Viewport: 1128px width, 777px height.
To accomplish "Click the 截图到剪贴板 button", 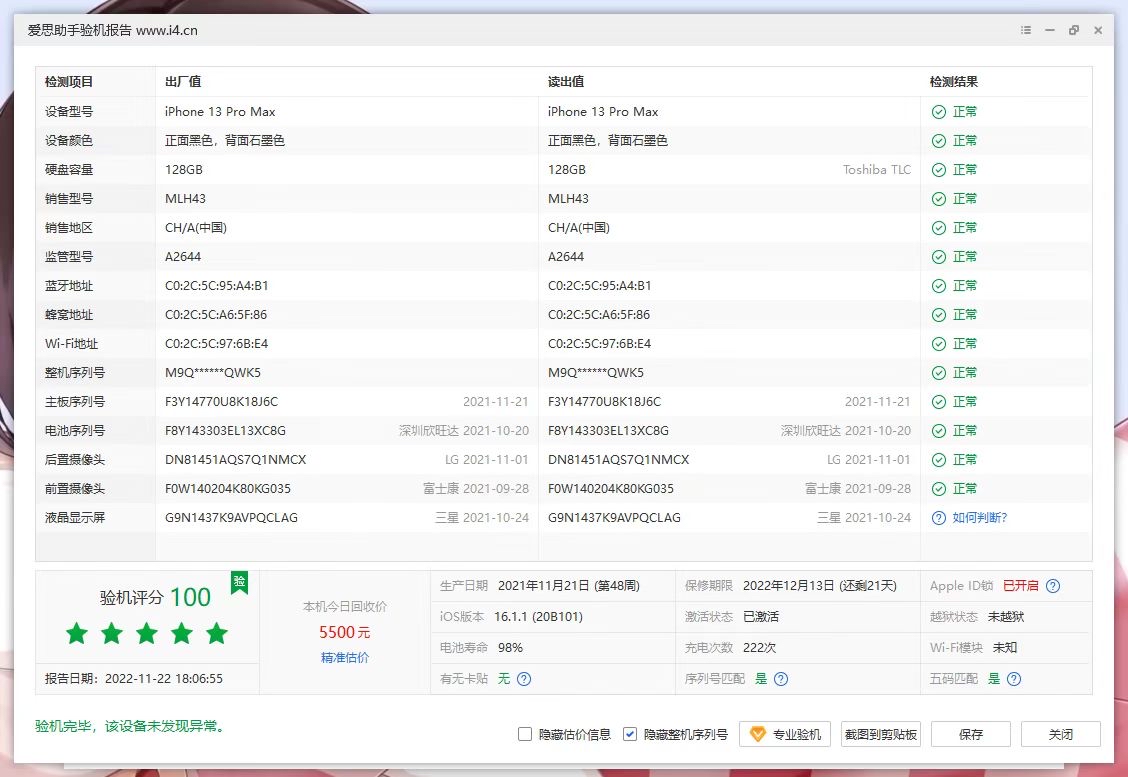I will (880, 733).
